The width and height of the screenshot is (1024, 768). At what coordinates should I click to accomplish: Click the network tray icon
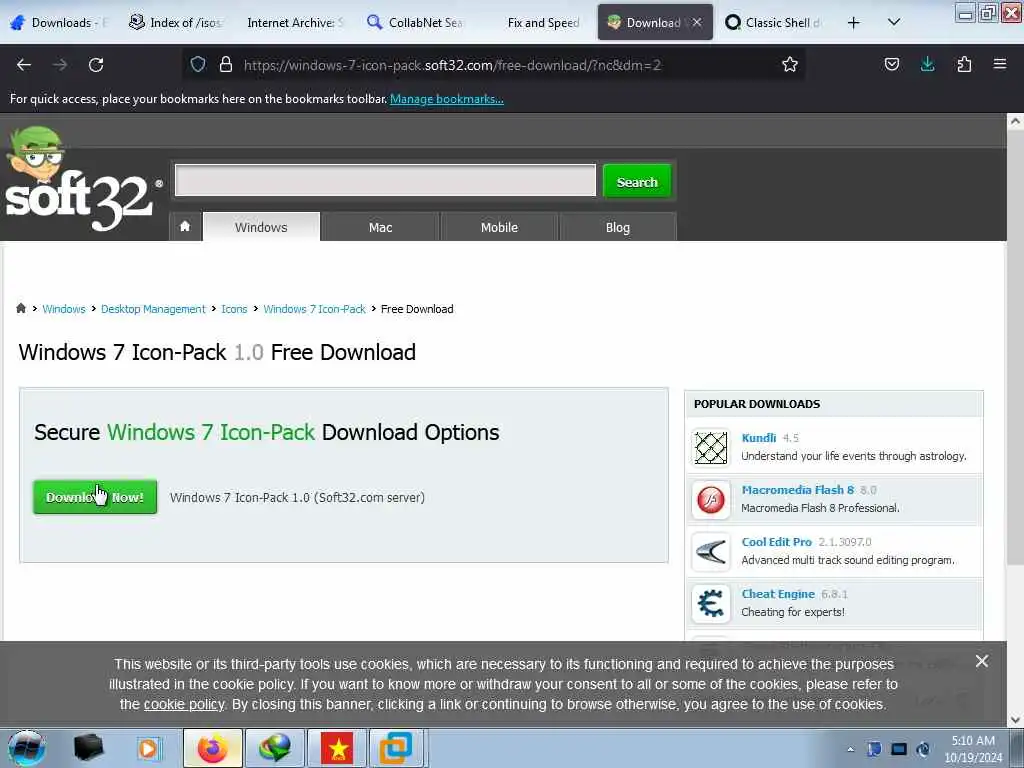[x=899, y=749]
